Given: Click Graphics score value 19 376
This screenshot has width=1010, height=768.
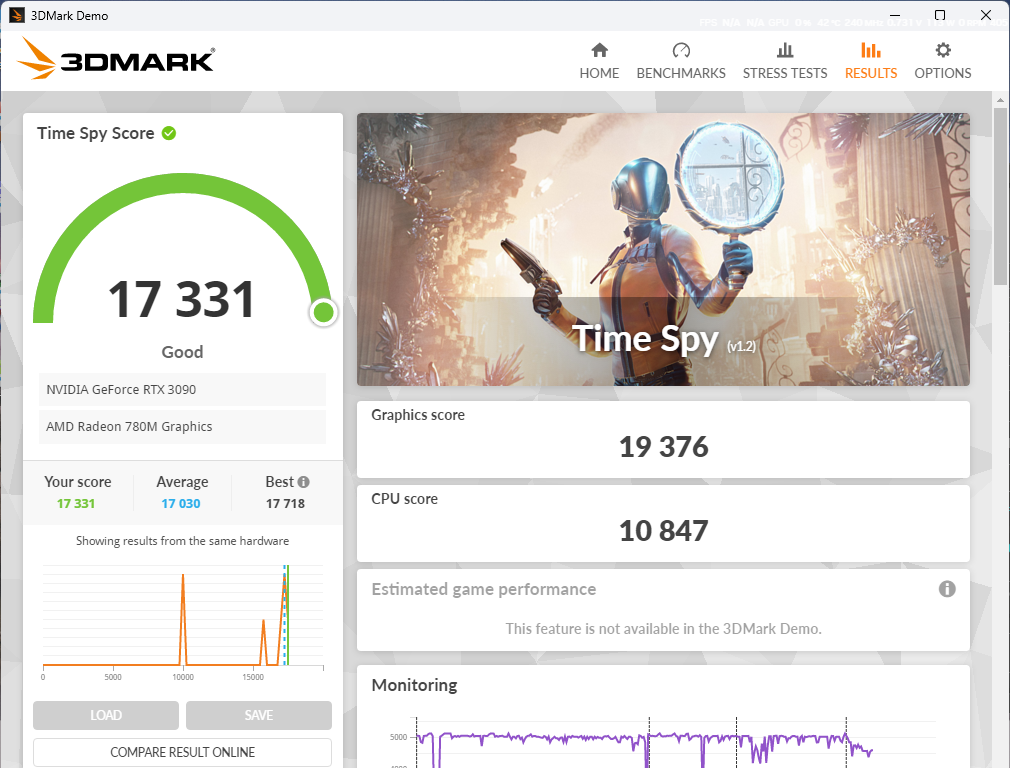Looking at the screenshot, I should tap(663, 447).
